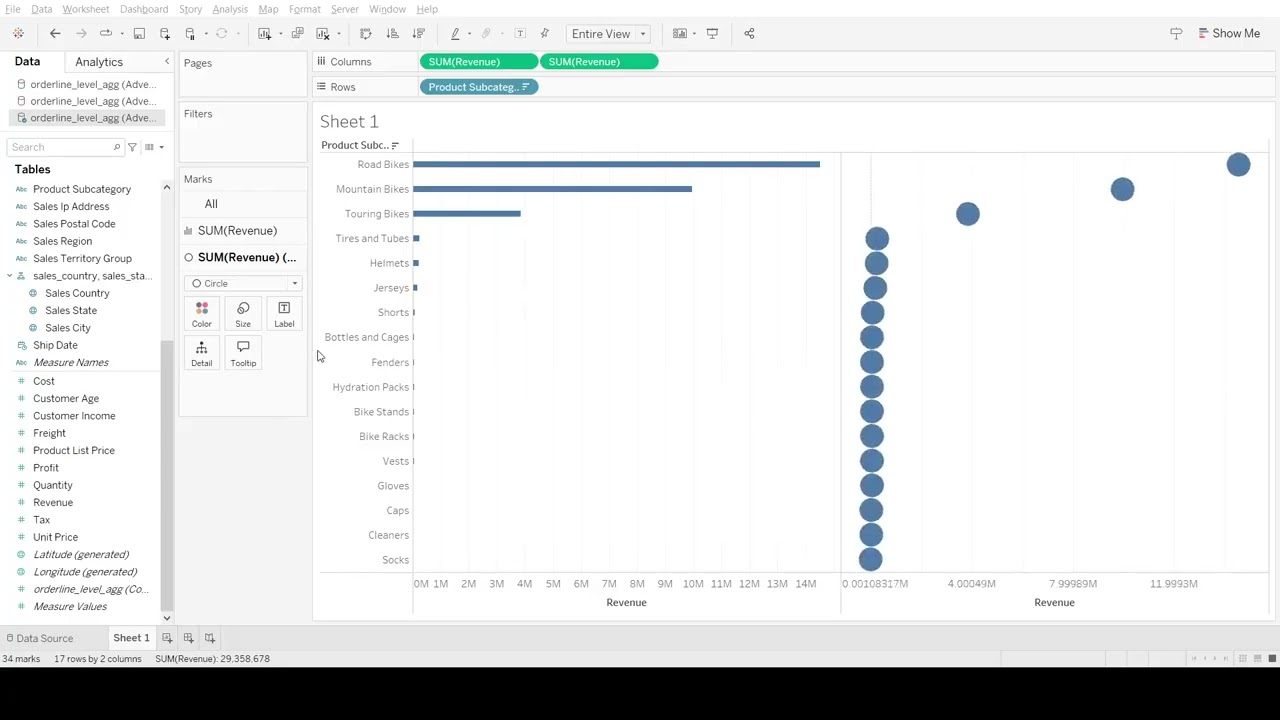Open the Data Guide icon near Show Me
Image resolution: width=1280 pixels, height=720 pixels.
pos(1176,34)
